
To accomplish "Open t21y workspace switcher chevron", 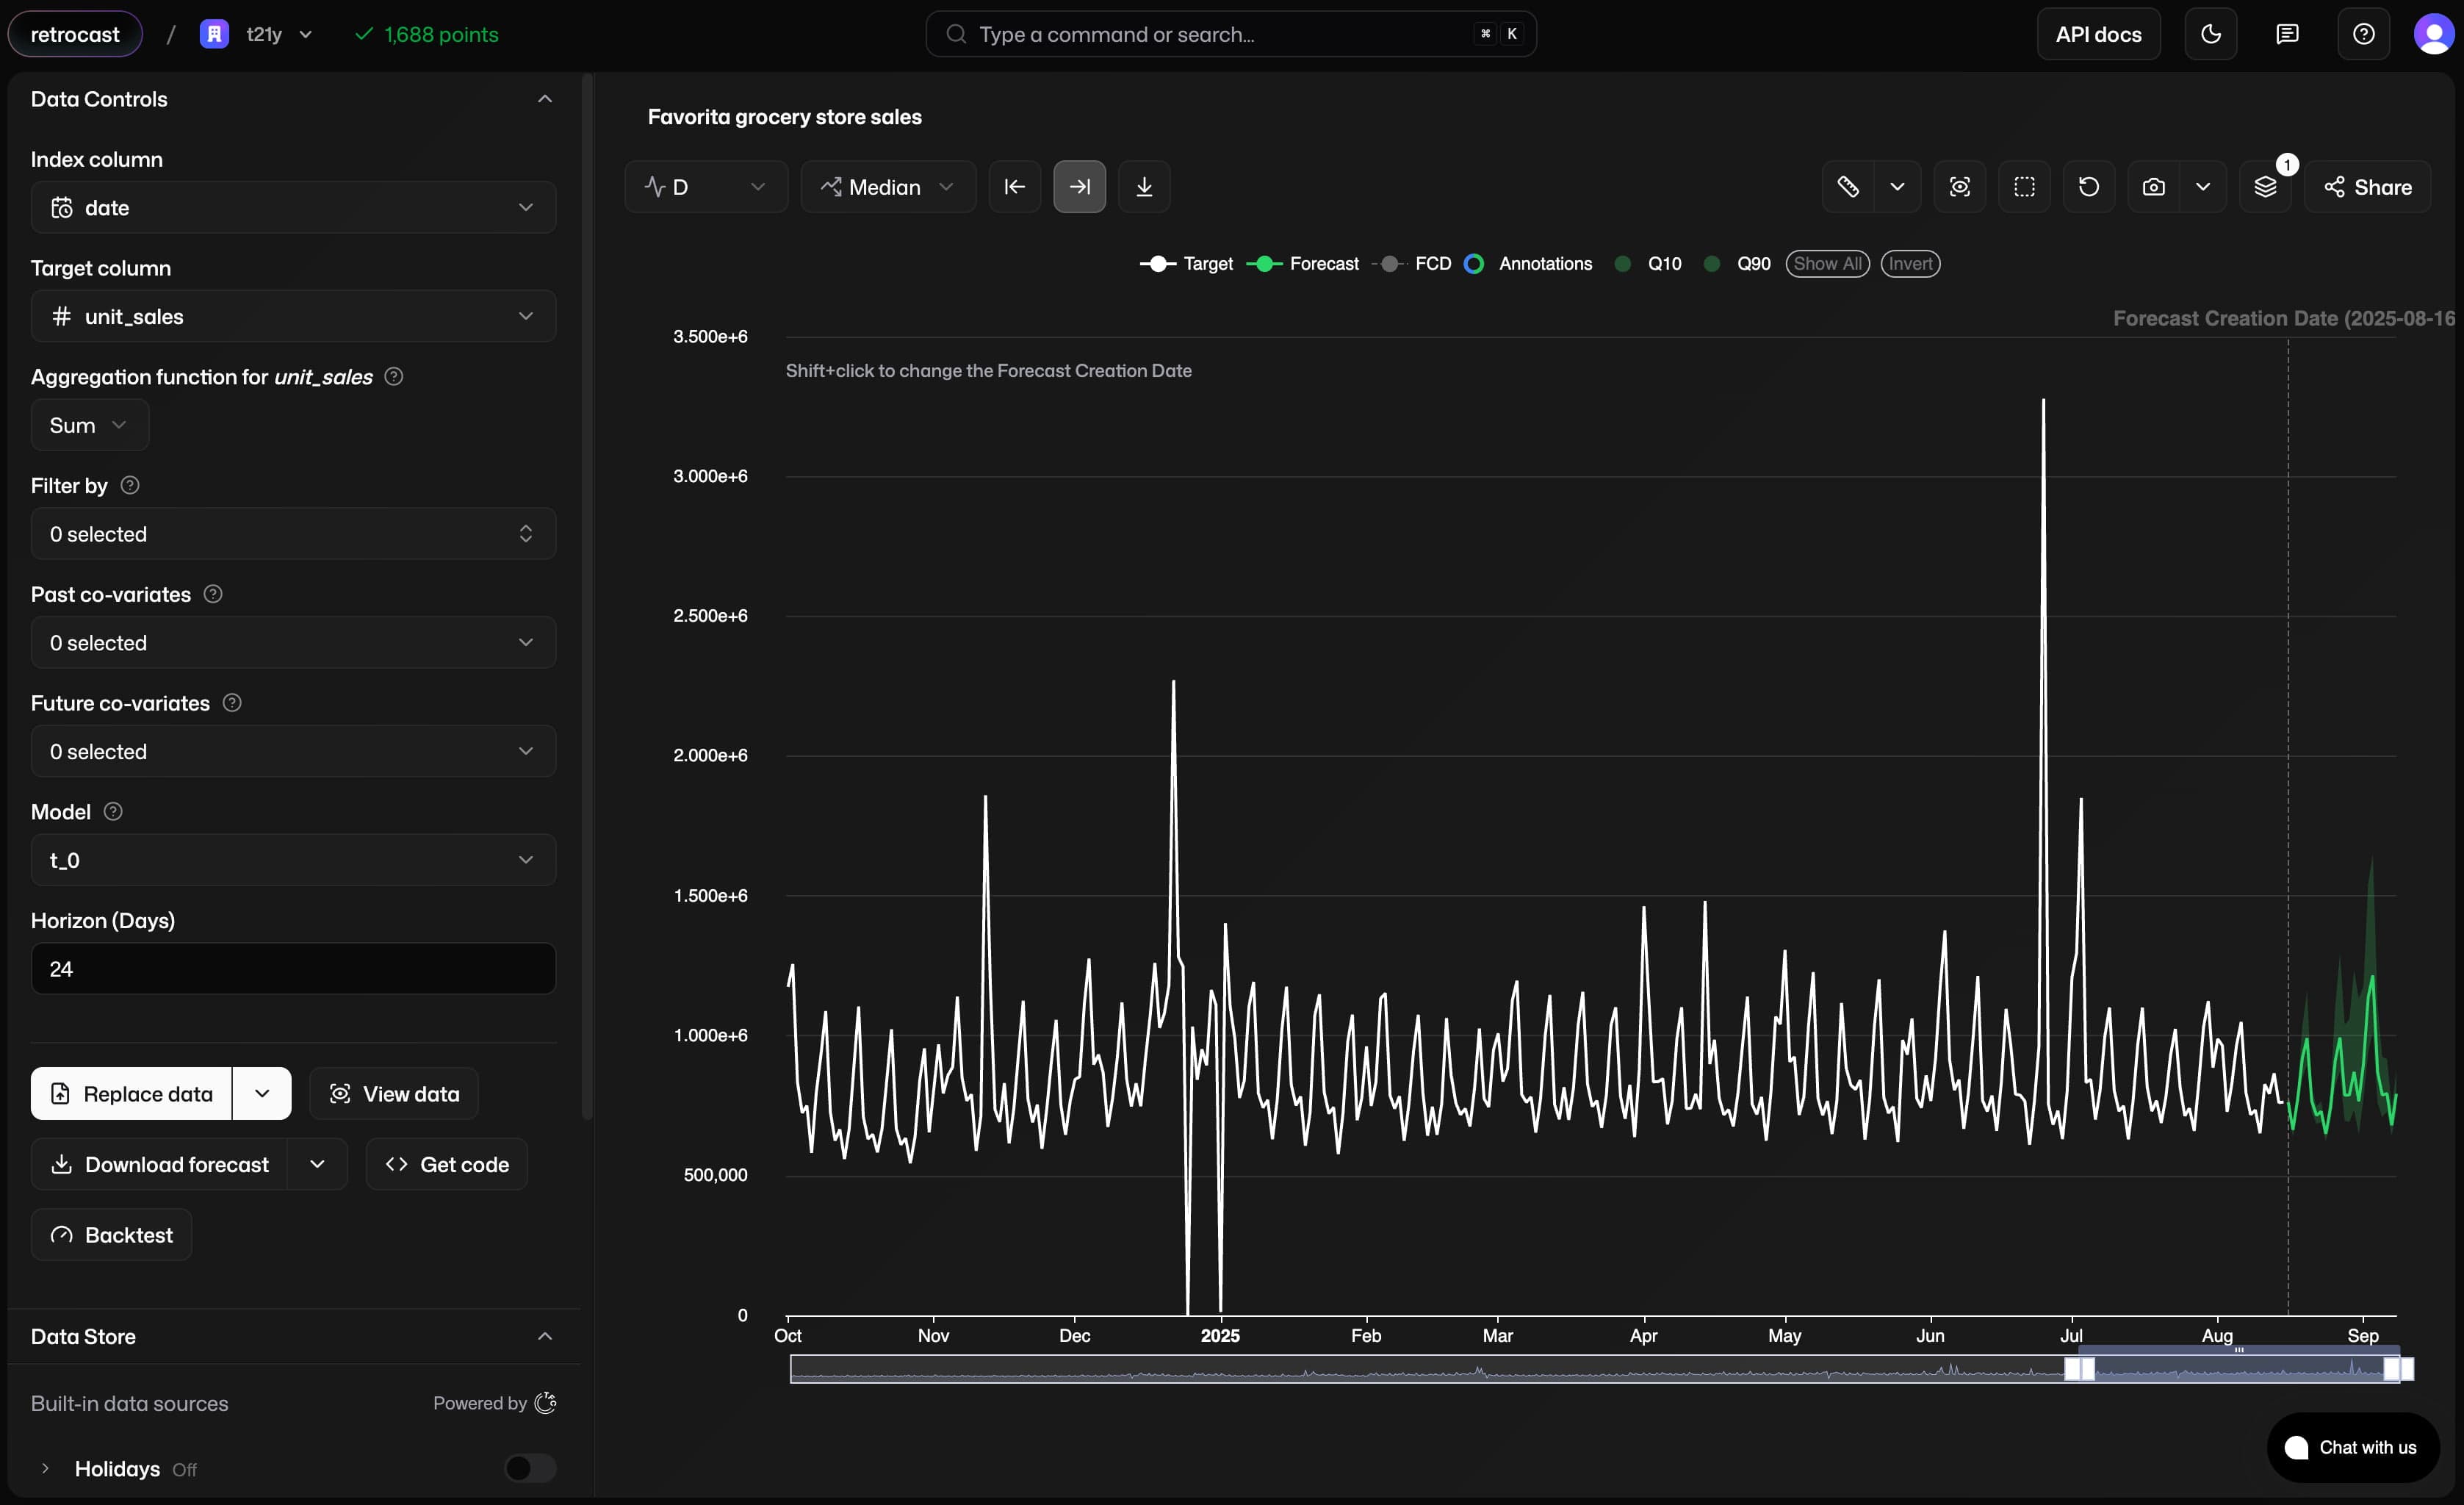I will point(306,34).
